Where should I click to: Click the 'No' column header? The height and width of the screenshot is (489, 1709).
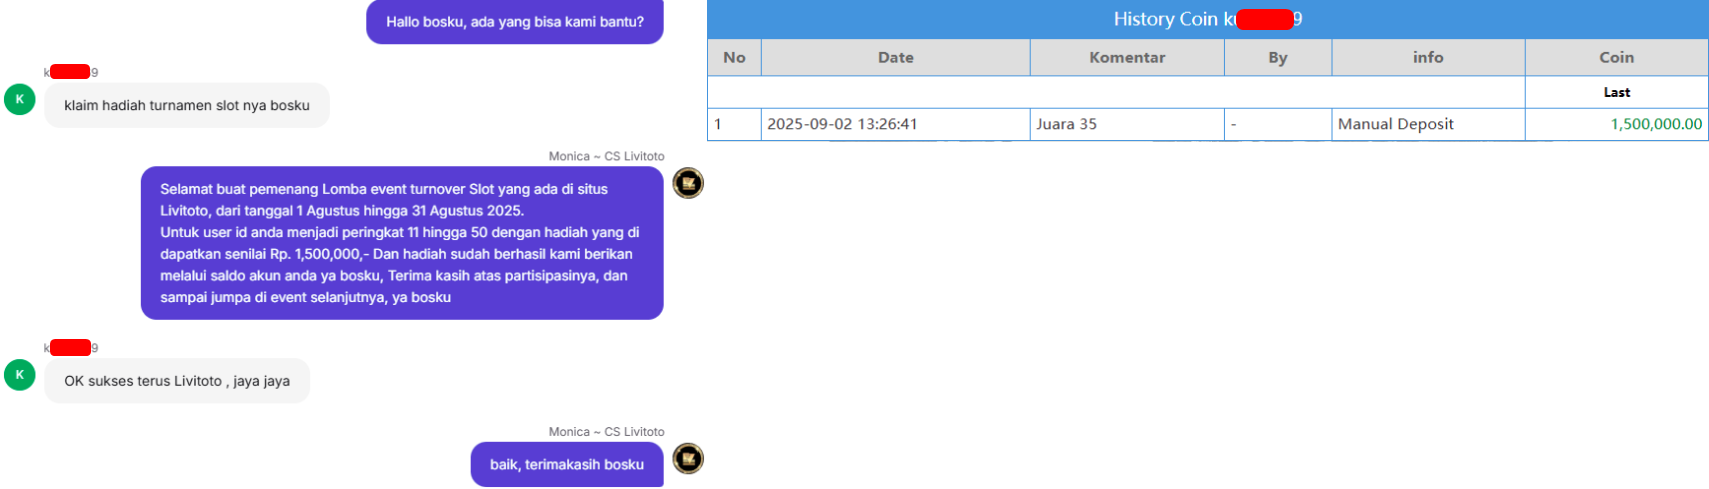(x=734, y=58)
